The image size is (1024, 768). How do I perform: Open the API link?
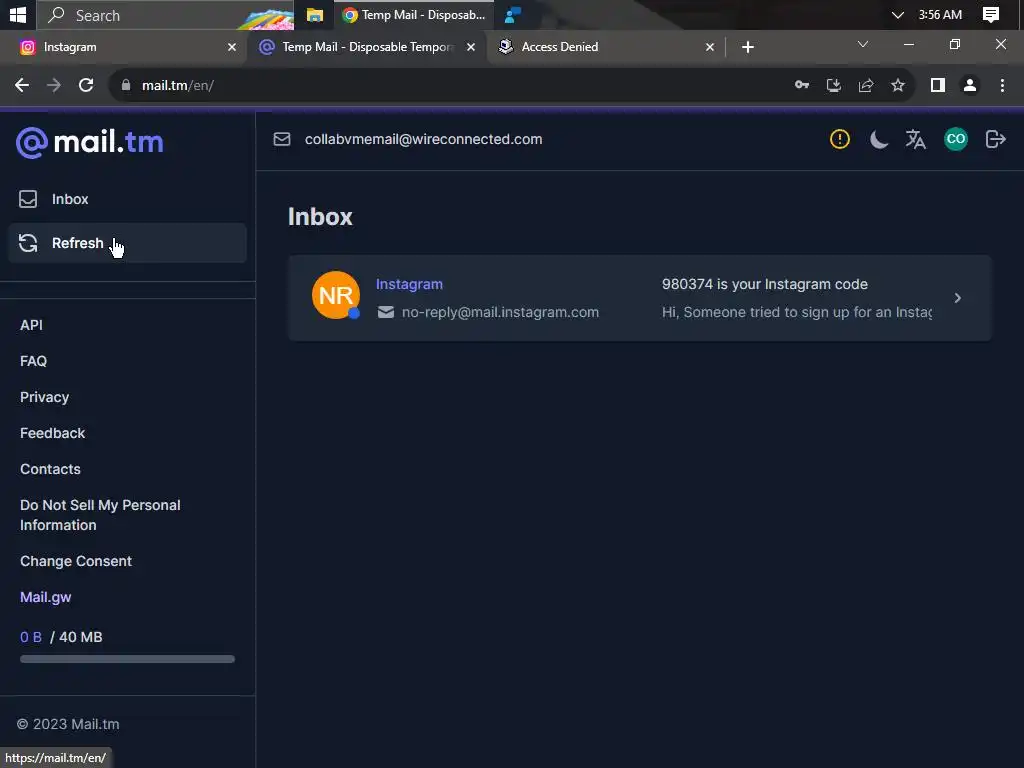click(31, 325)
